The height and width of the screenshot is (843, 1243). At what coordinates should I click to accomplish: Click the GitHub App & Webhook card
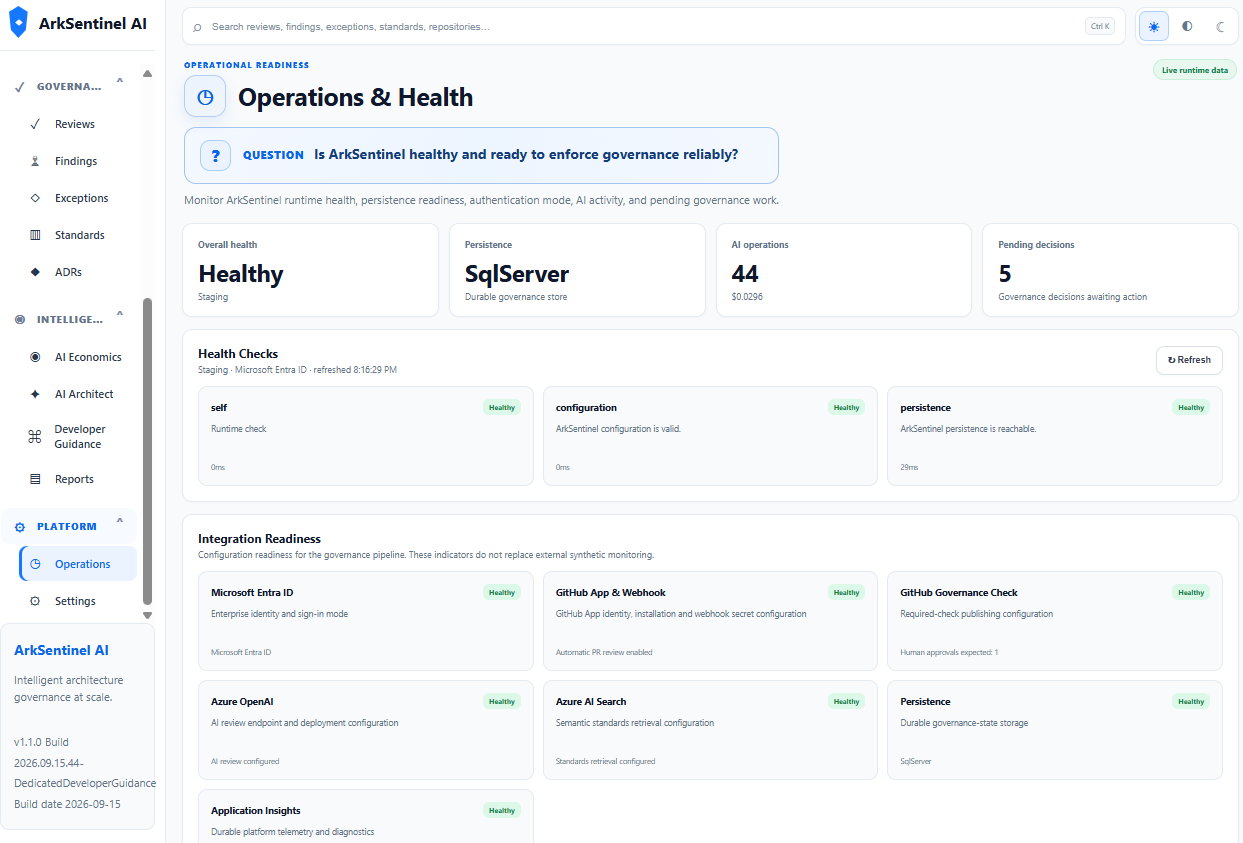[x=710, y=621]
